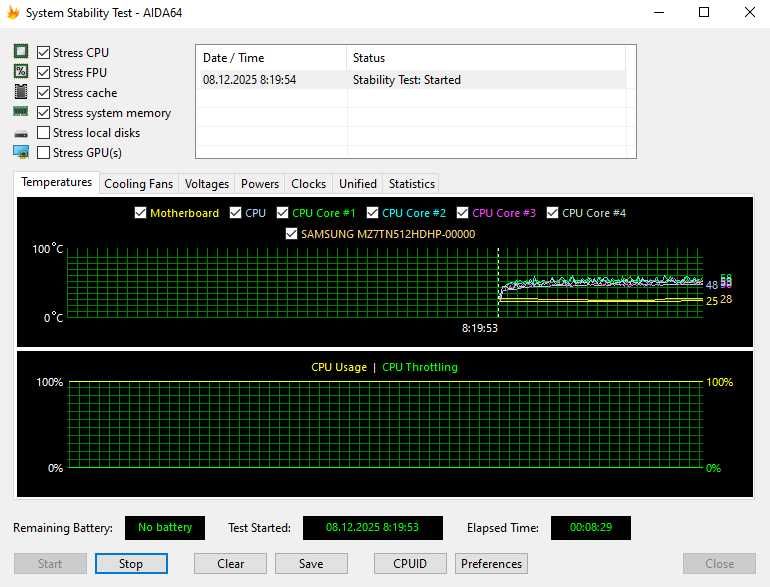Viewport: 770px width, 587px height.
Task: Switch to the Statistics tab
Action: point(412,184)
